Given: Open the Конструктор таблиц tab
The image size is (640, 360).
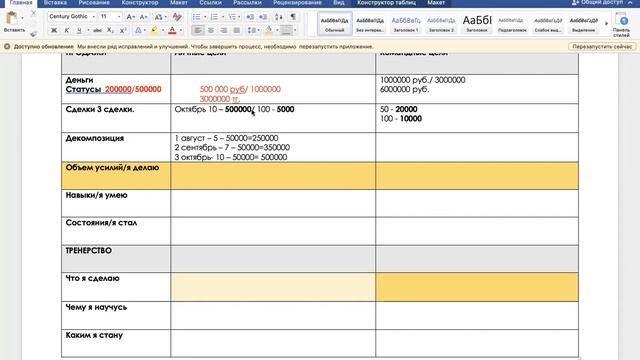Looking at the screenshot, I should coord(386,2).
